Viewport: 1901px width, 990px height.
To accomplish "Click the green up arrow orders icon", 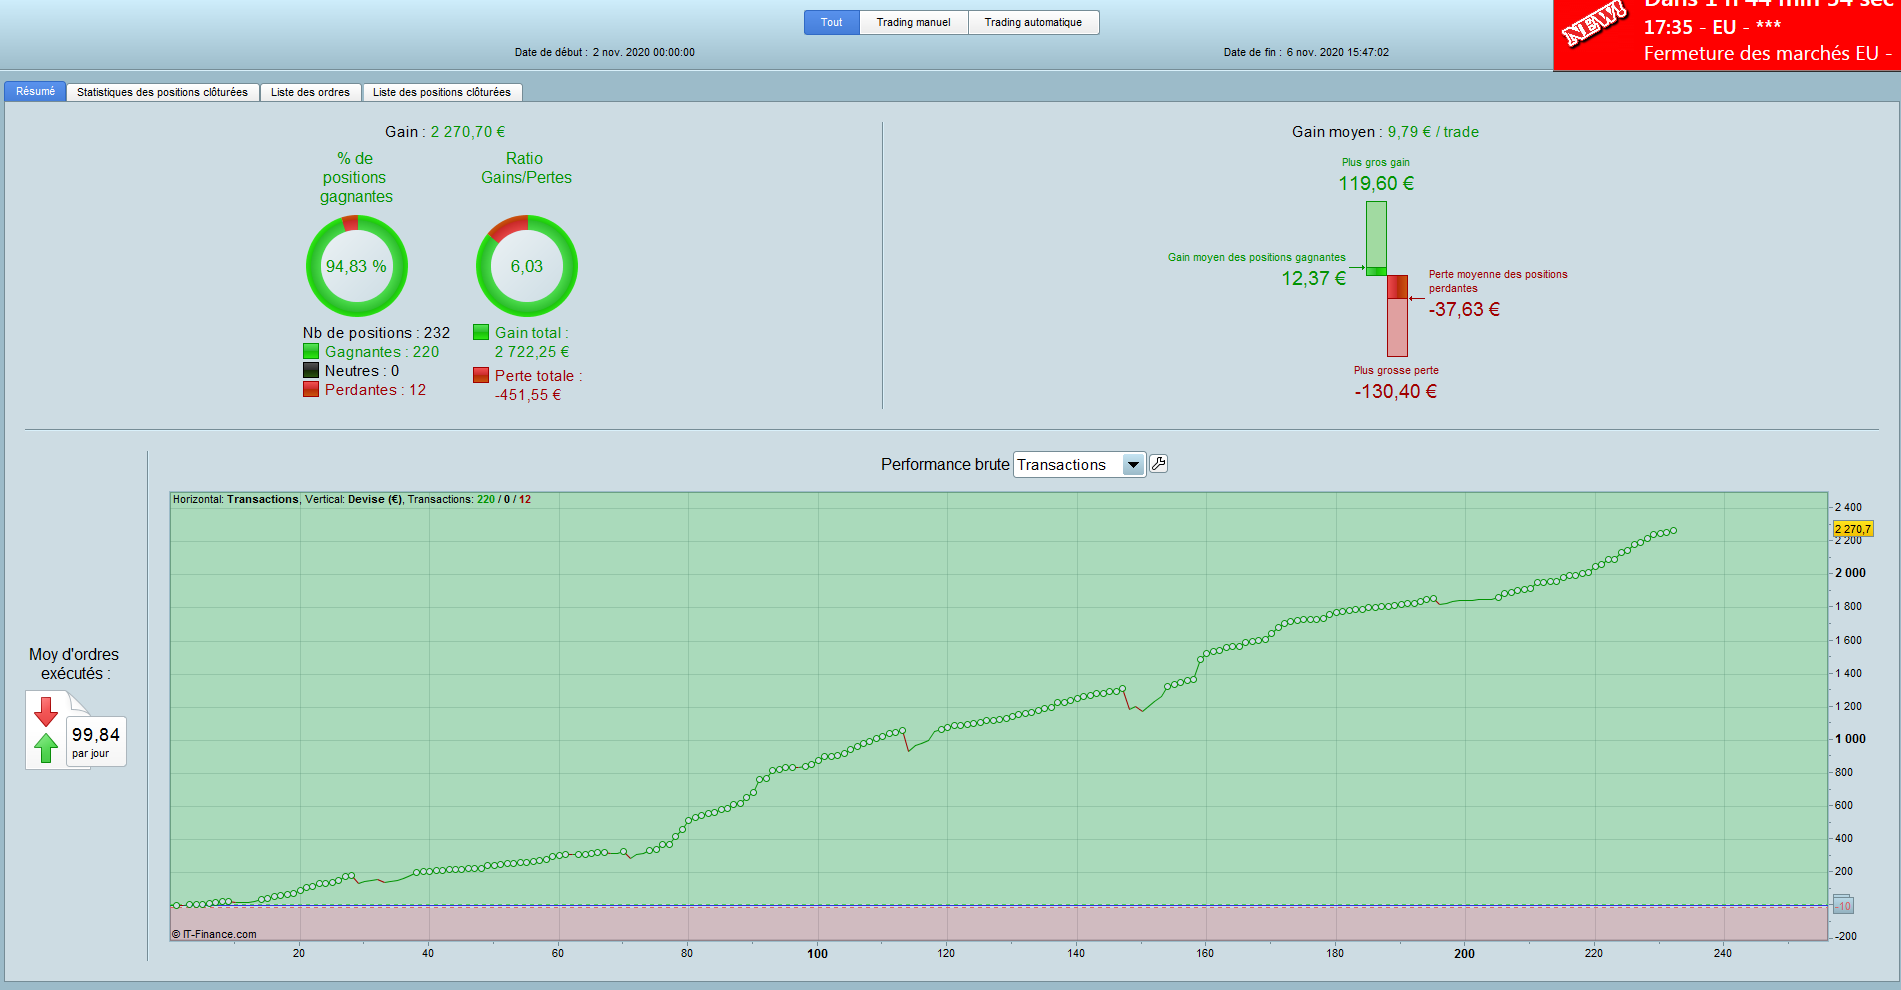I will pyautogui.click(x=46, y=747).
